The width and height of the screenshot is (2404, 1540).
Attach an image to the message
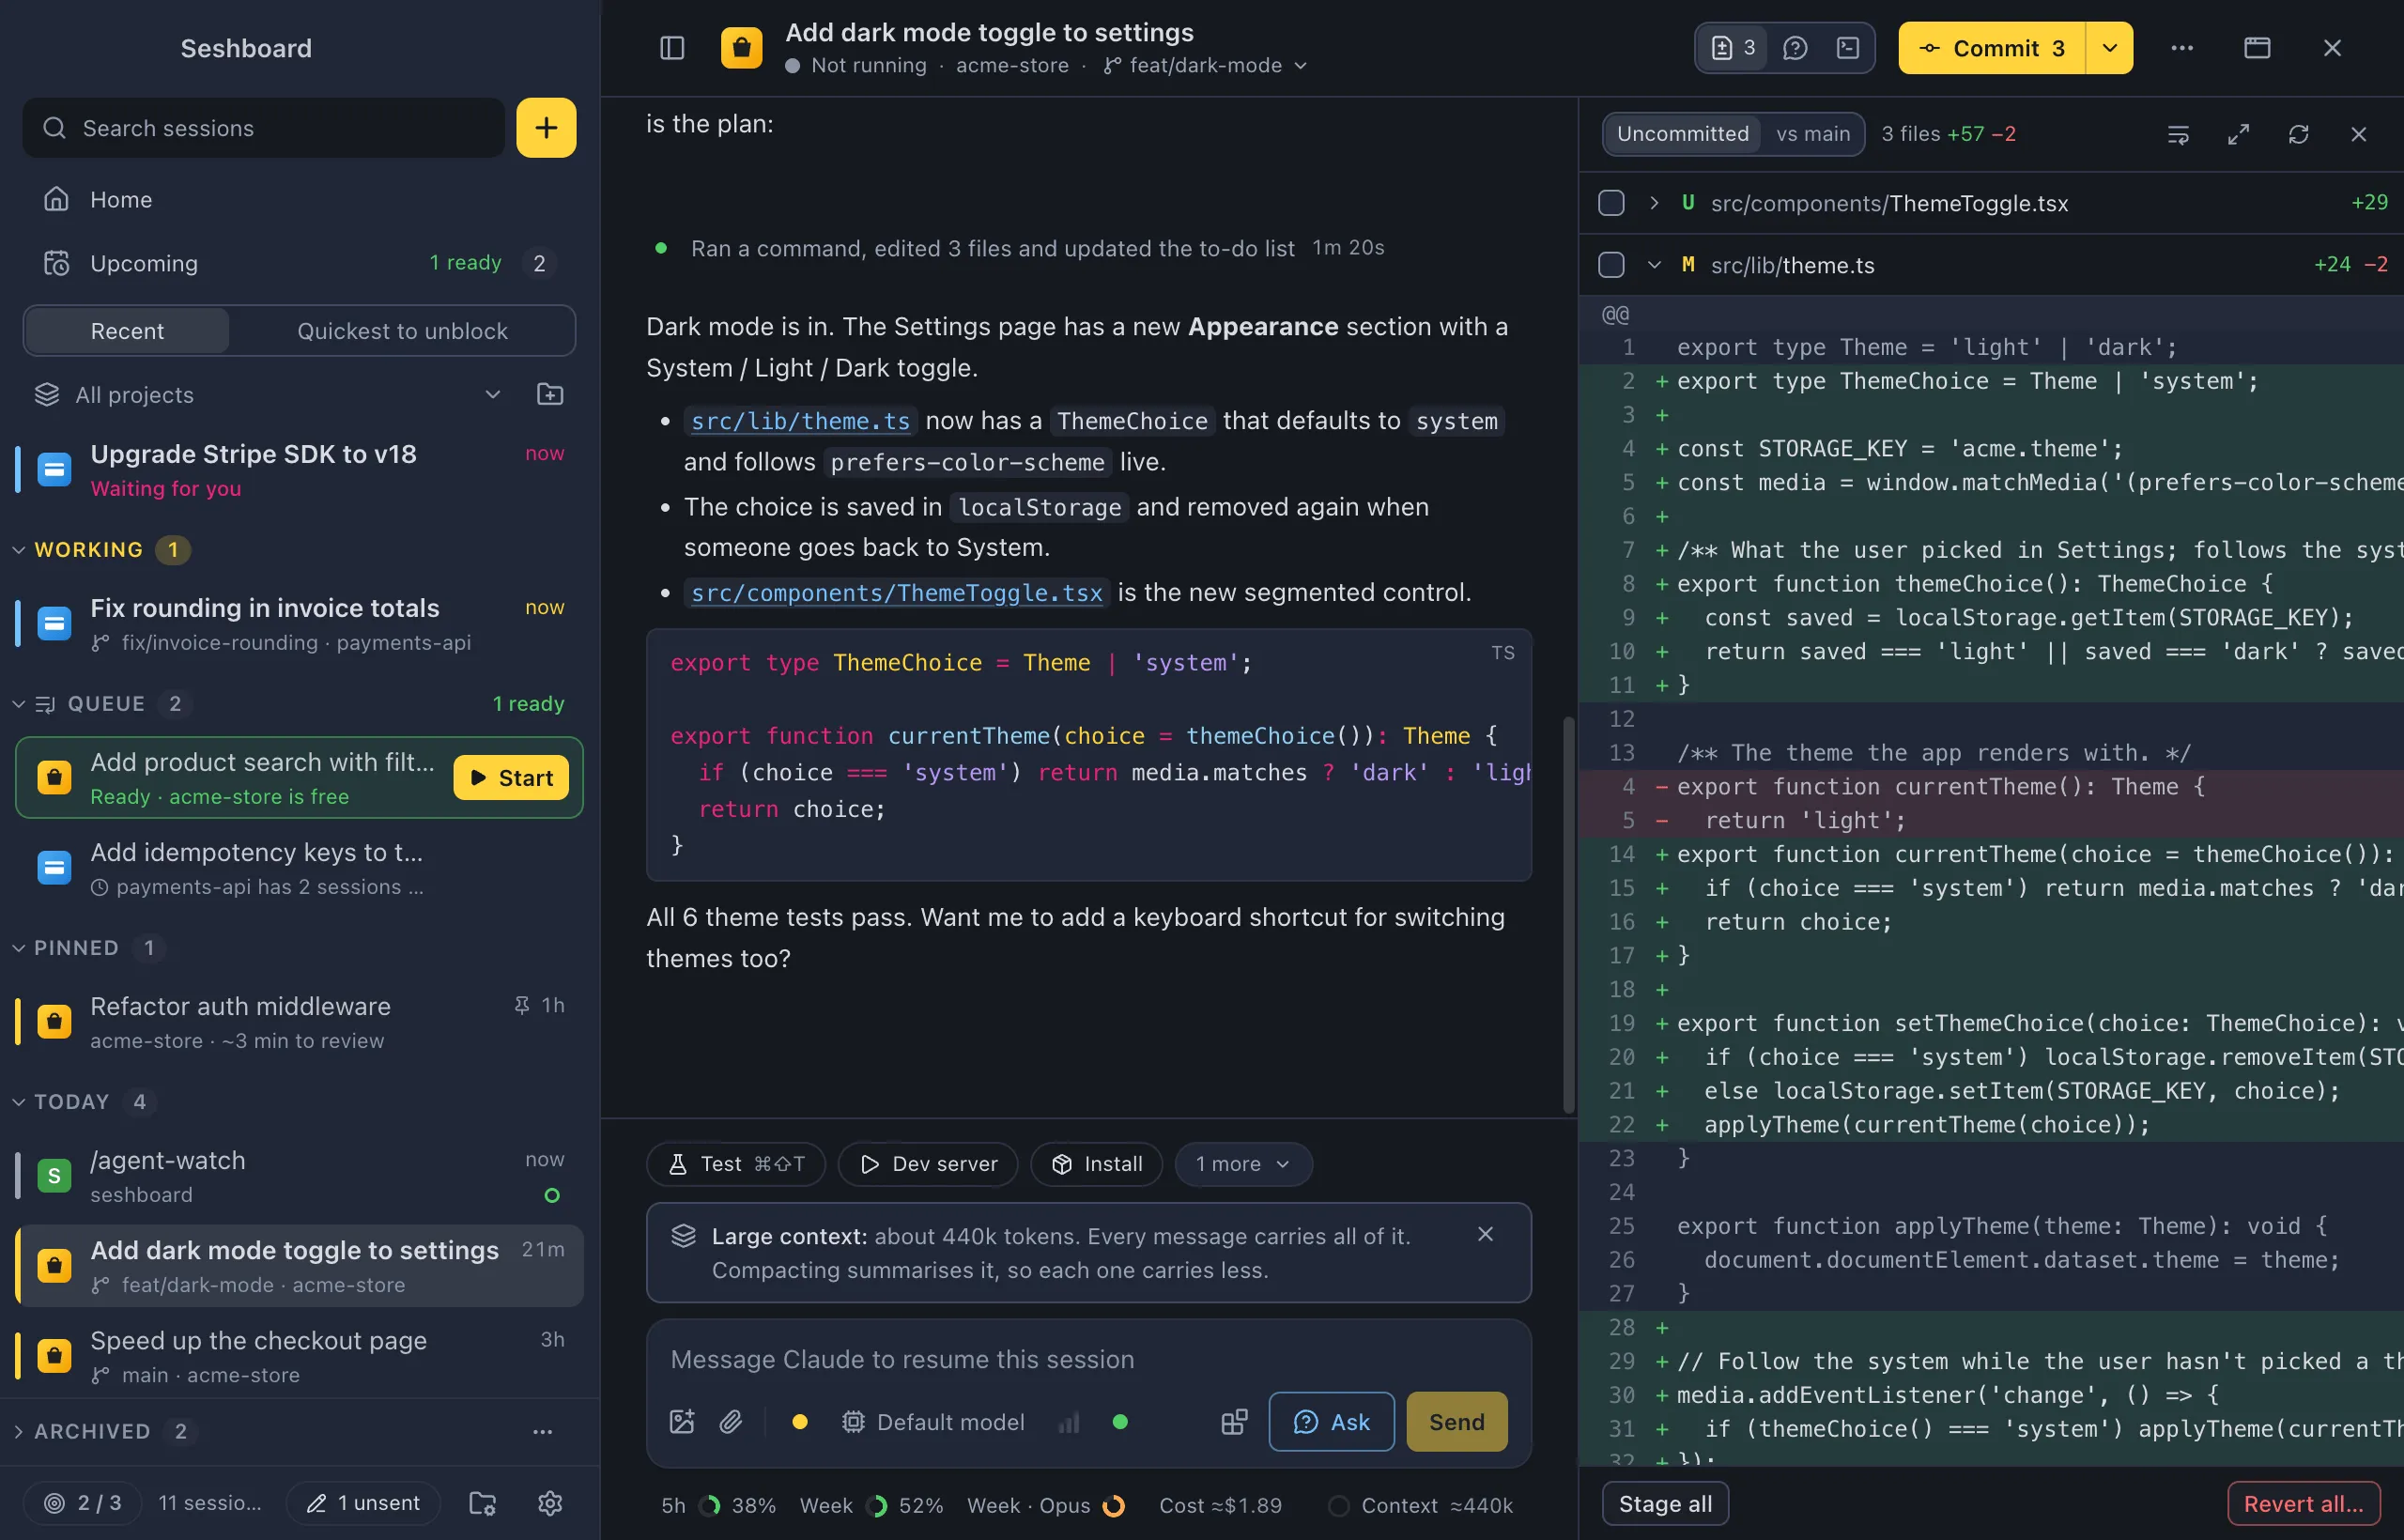(x=682, y=1421)
